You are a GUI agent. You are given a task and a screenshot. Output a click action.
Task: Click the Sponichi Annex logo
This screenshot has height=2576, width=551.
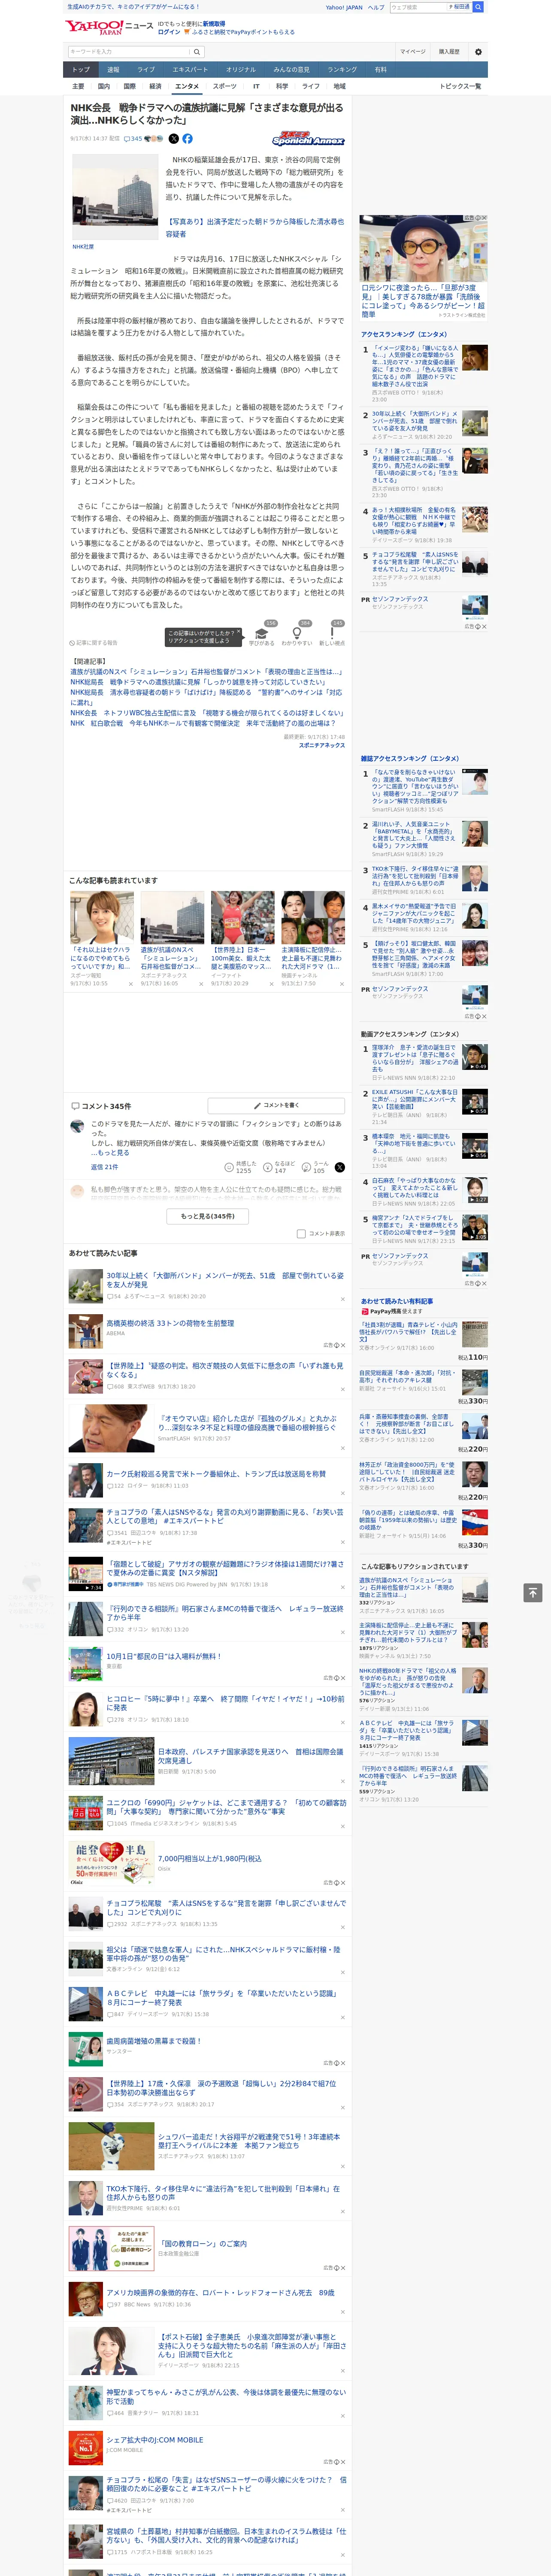coord(308,139)
